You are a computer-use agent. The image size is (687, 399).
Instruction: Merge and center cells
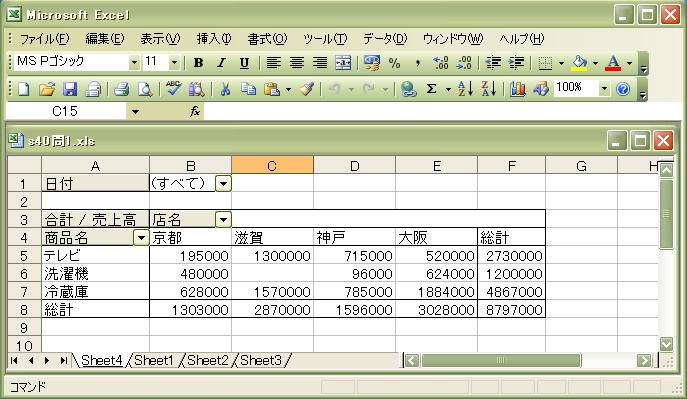(x=343, y=63)
